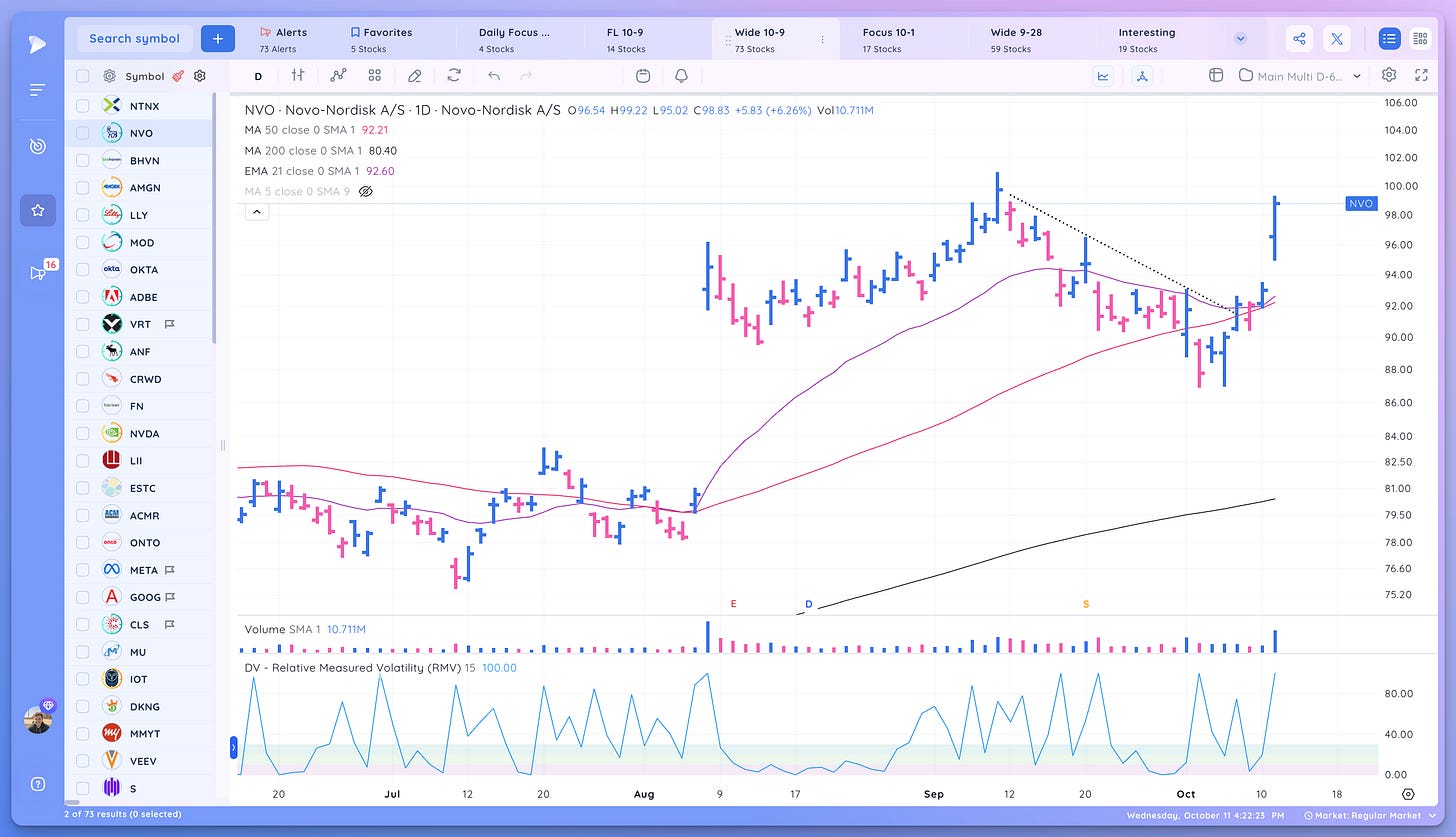Click the flag next to VRT

[169, 324]
